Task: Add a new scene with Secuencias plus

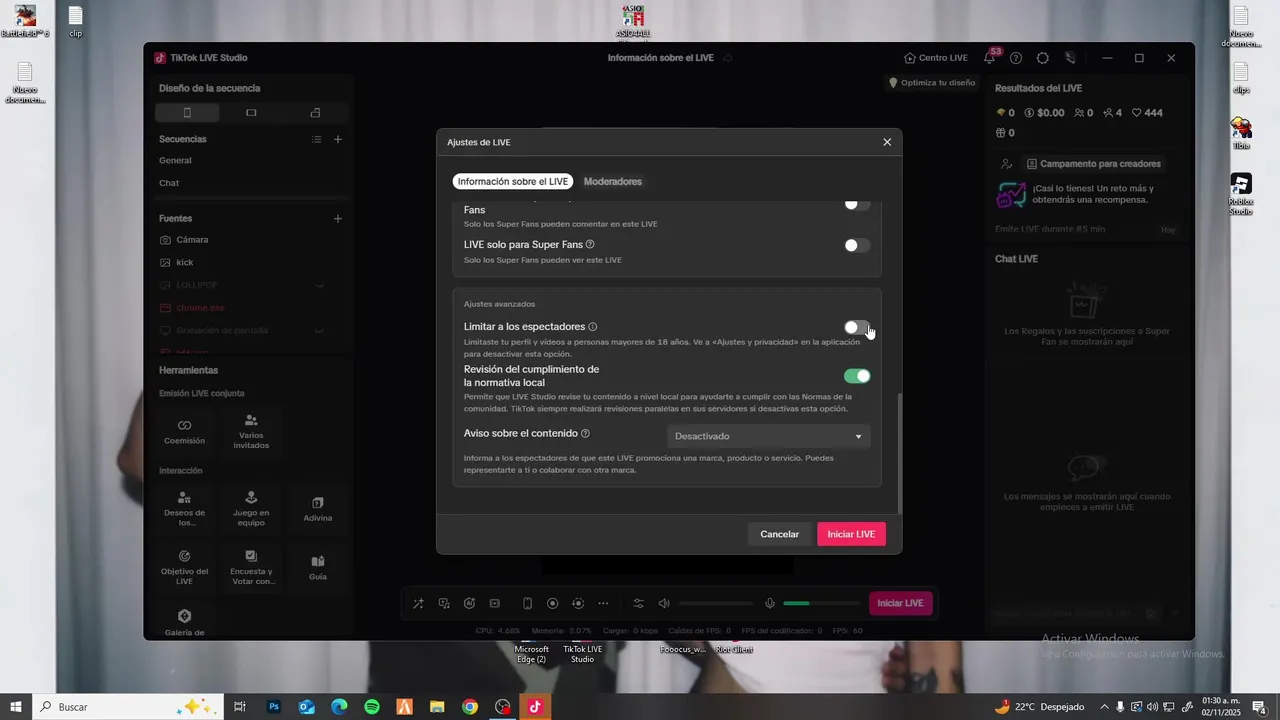Action: coord(338,139)
